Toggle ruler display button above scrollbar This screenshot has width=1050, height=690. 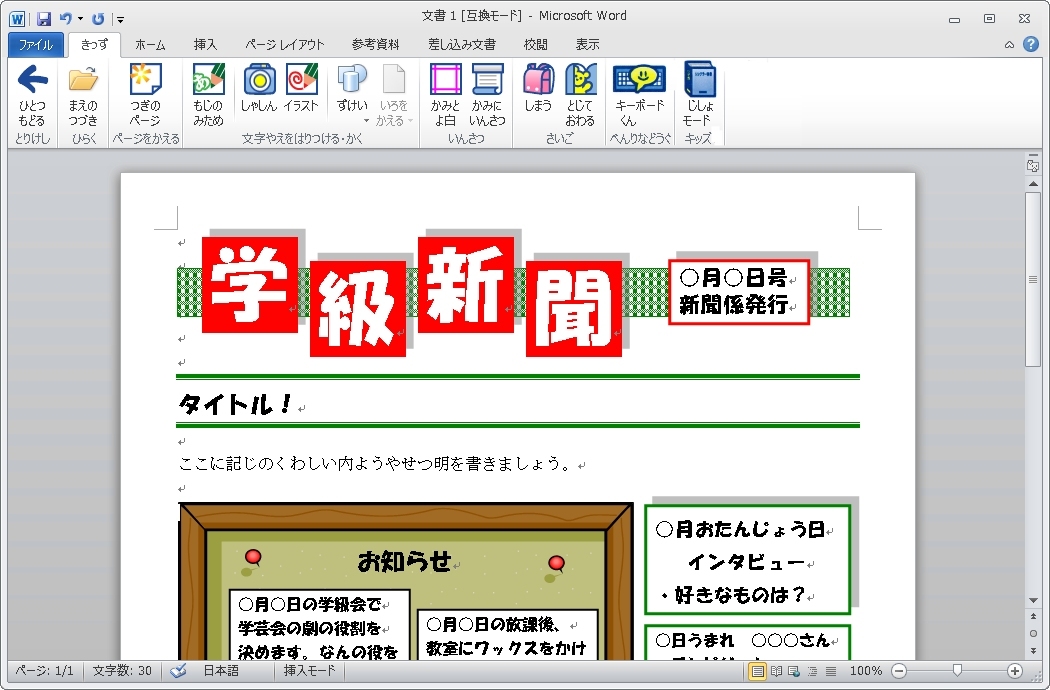pyautogui.click(x=1033, y=165)
